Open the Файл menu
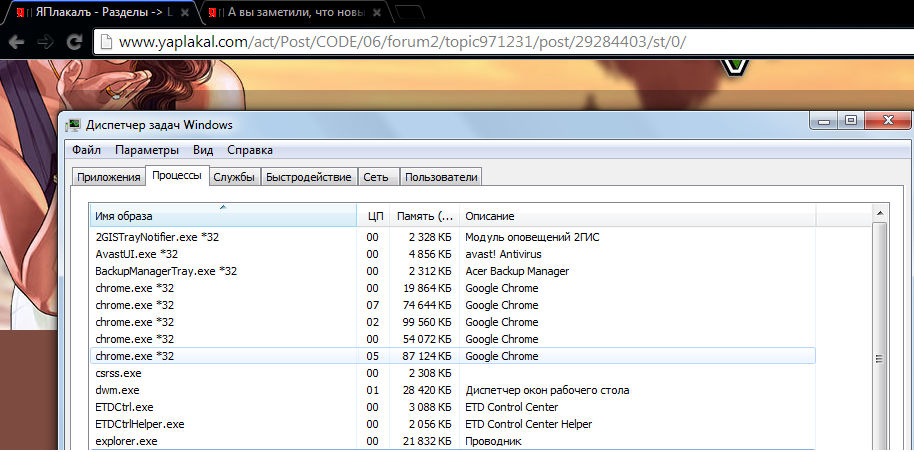The image size is (914, 452). (86, 150)
